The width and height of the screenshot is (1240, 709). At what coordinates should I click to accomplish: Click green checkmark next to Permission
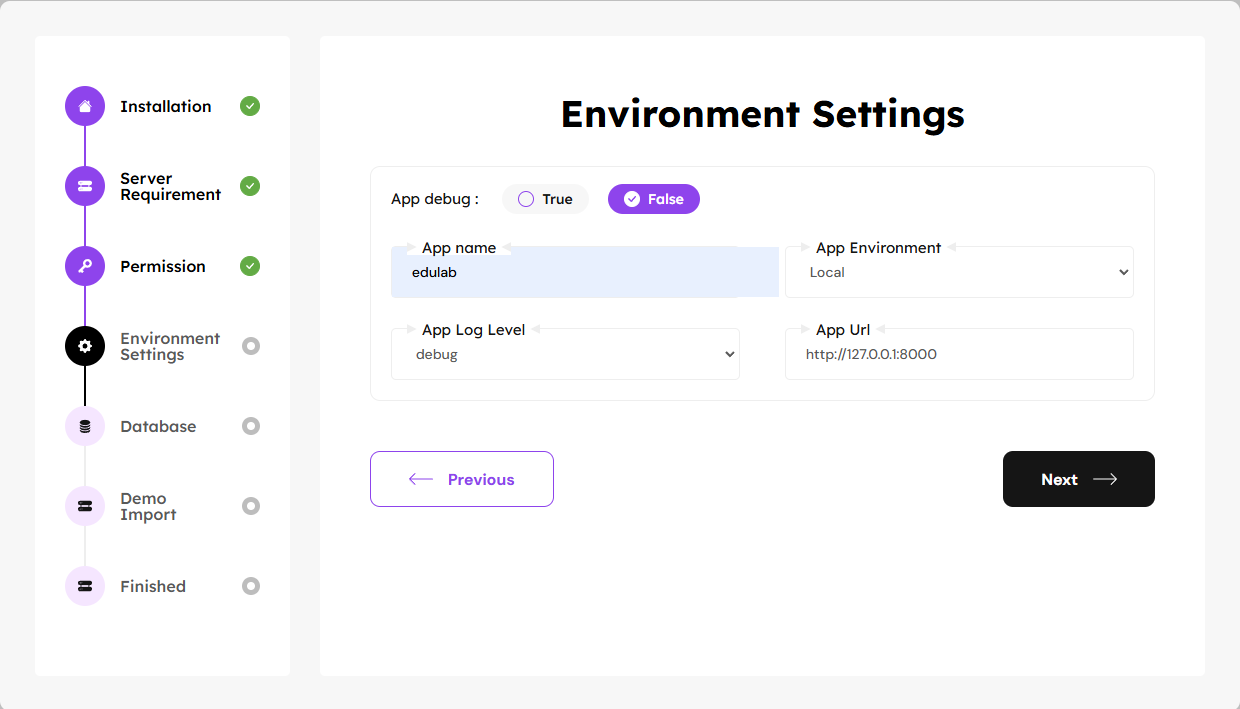[x=250, y=266]
